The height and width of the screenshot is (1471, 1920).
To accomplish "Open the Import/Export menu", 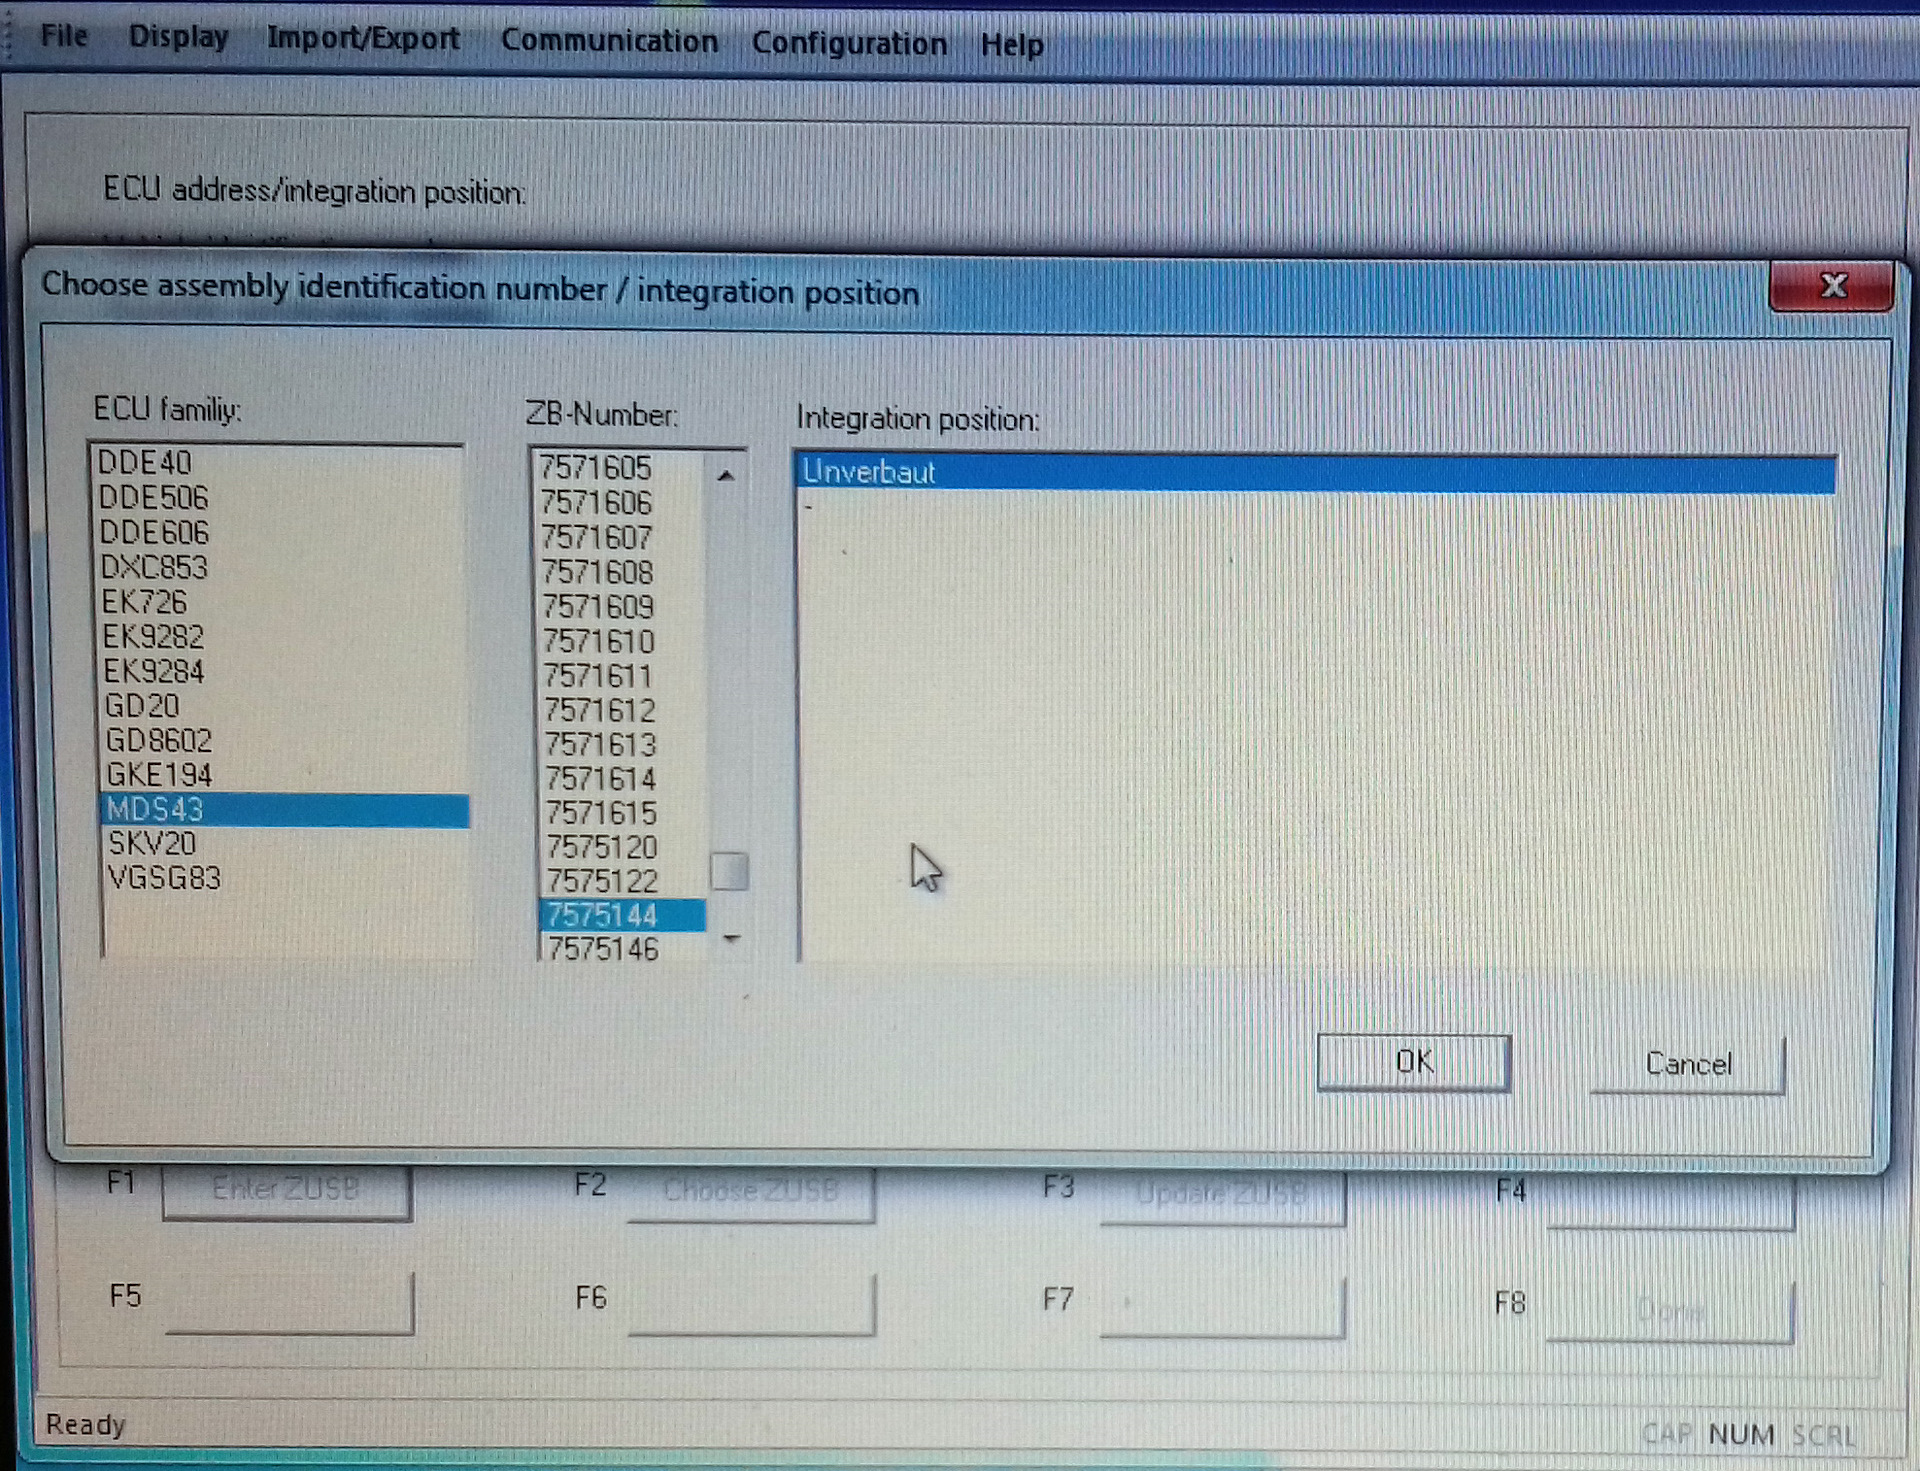I will pyautogui.click(x=363, y=38).
